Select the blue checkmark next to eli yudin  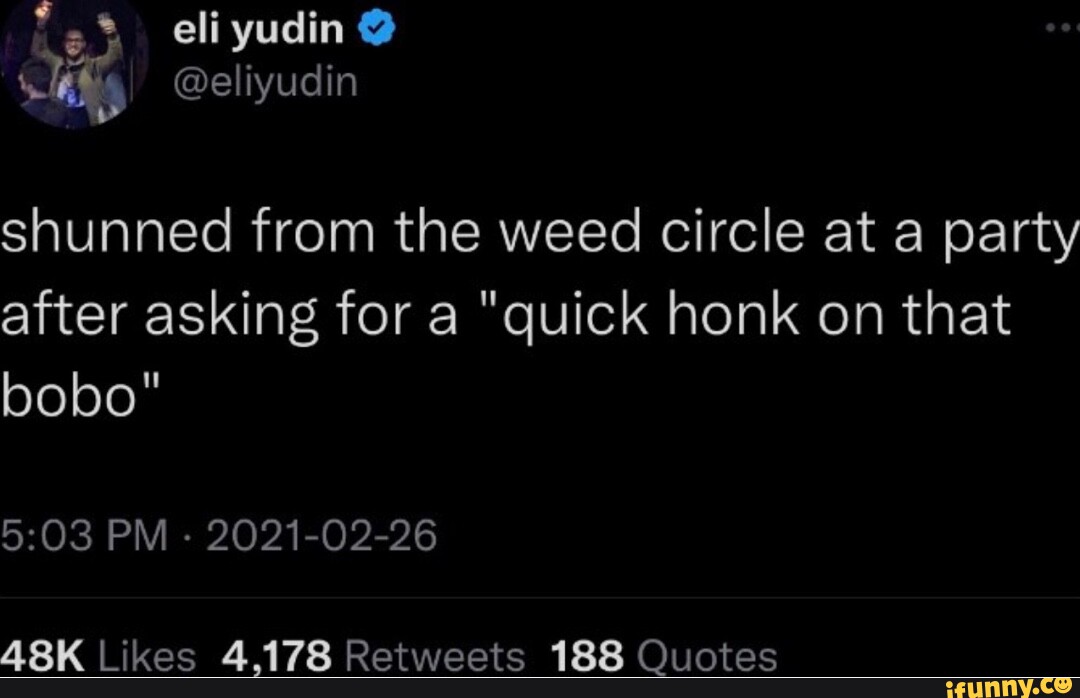click(x=376, y=27)
